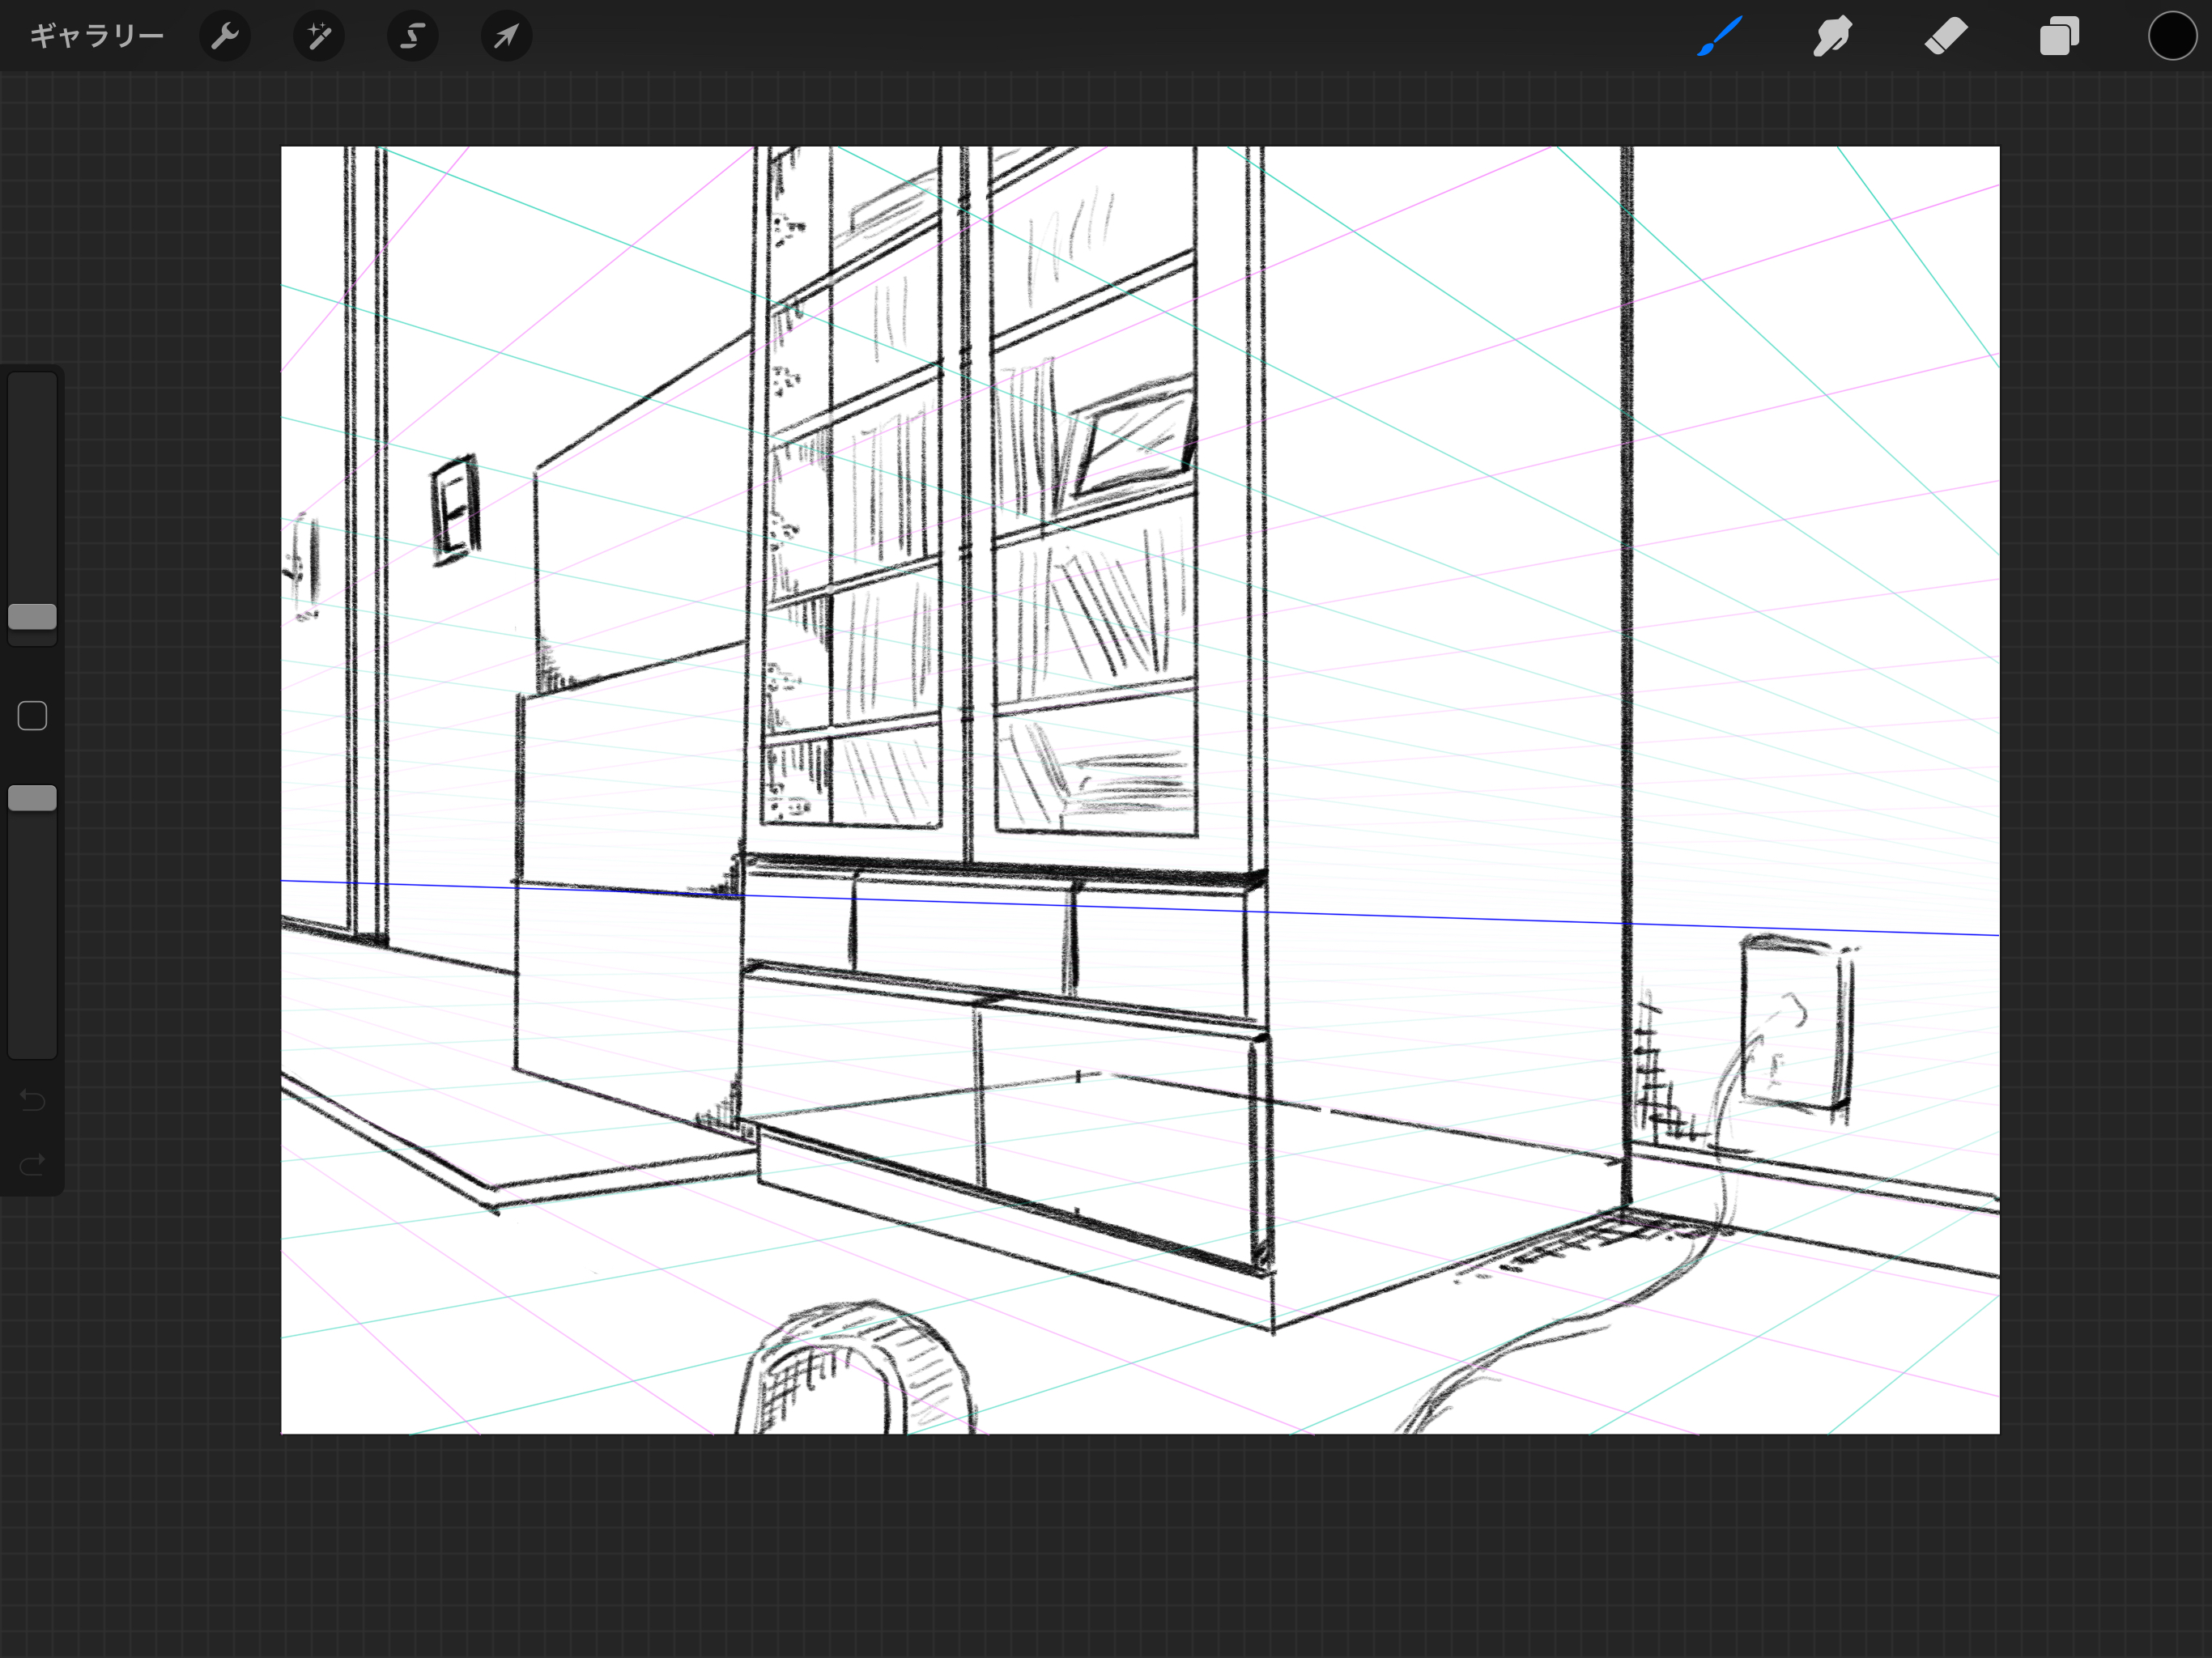Open the Adjustments magic wand menu

(x=319, y=36)
